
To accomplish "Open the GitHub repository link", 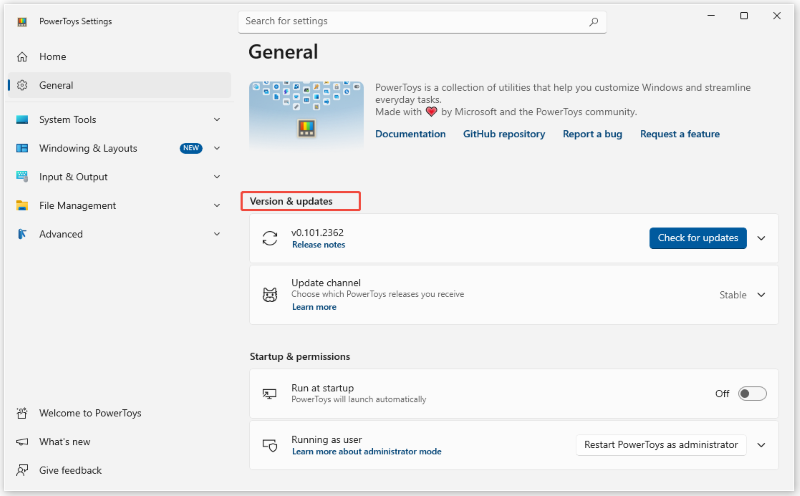I will (x=504, y=134).
